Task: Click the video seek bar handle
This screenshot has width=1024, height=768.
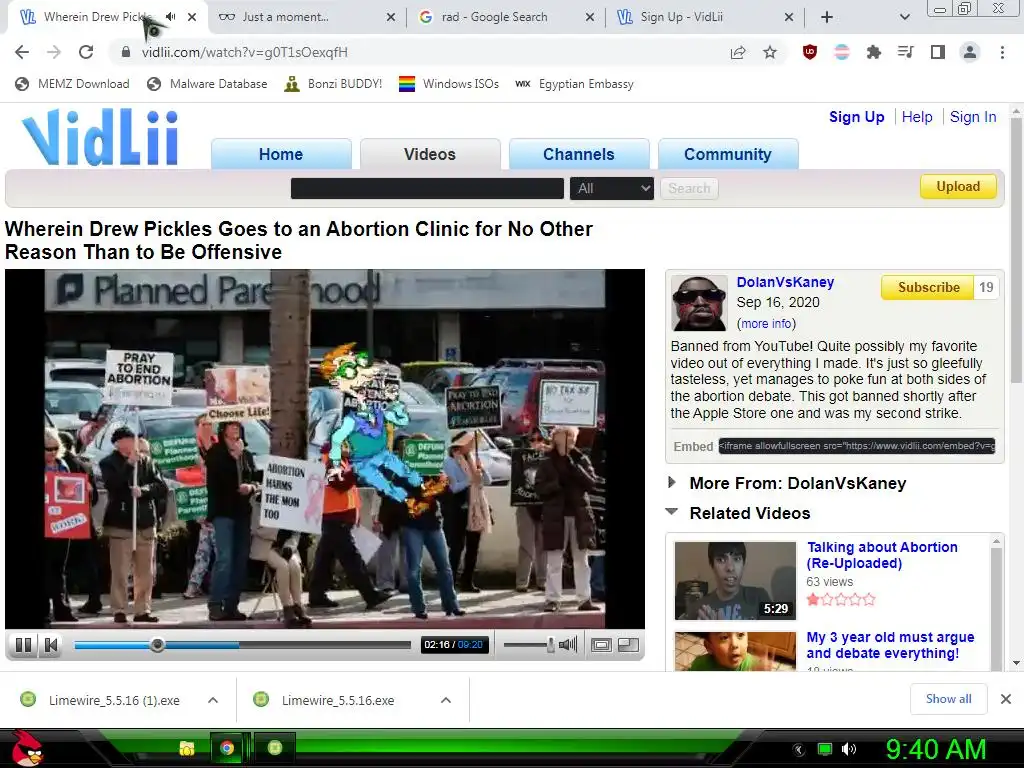Action: tap(157, 645)
